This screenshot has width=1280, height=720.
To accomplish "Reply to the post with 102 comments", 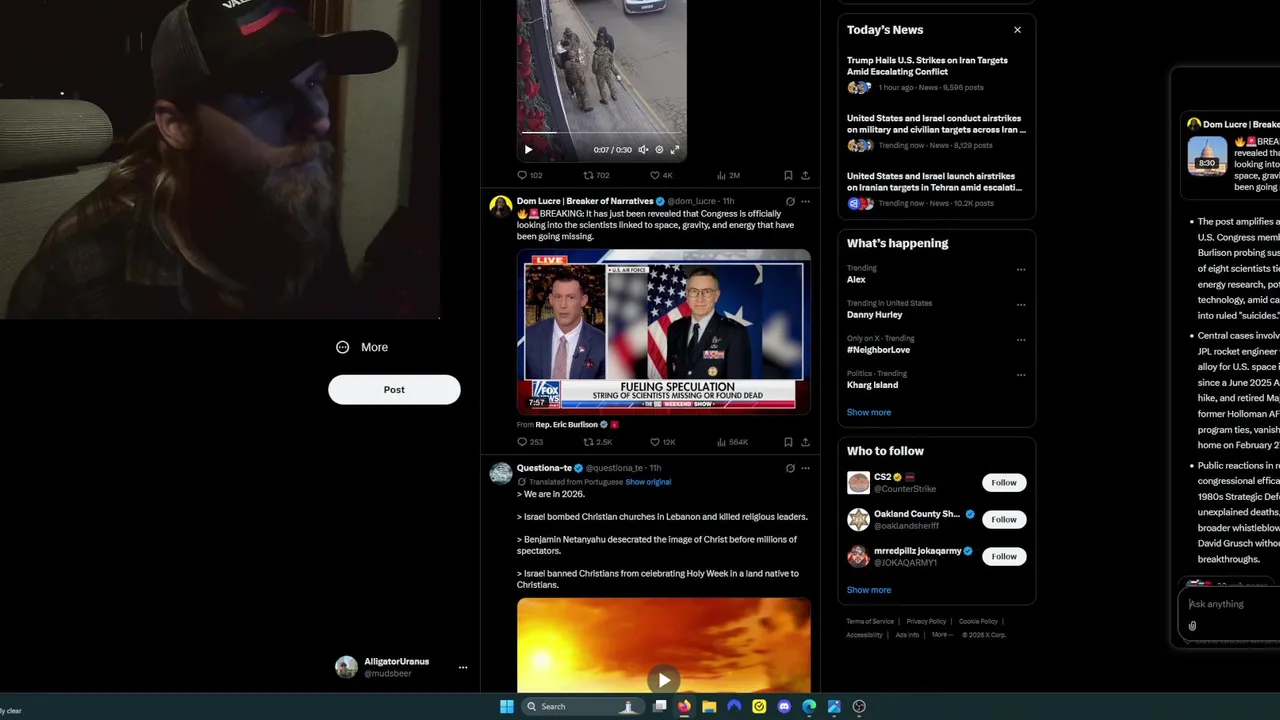I will pyautogui.click(x=529, y=175).
